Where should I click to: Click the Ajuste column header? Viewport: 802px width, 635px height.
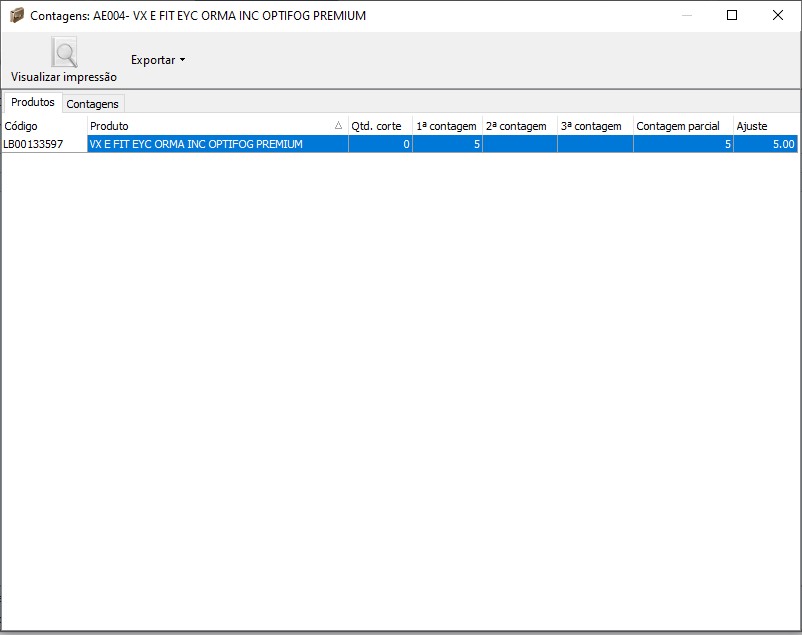tap(765, 126)
